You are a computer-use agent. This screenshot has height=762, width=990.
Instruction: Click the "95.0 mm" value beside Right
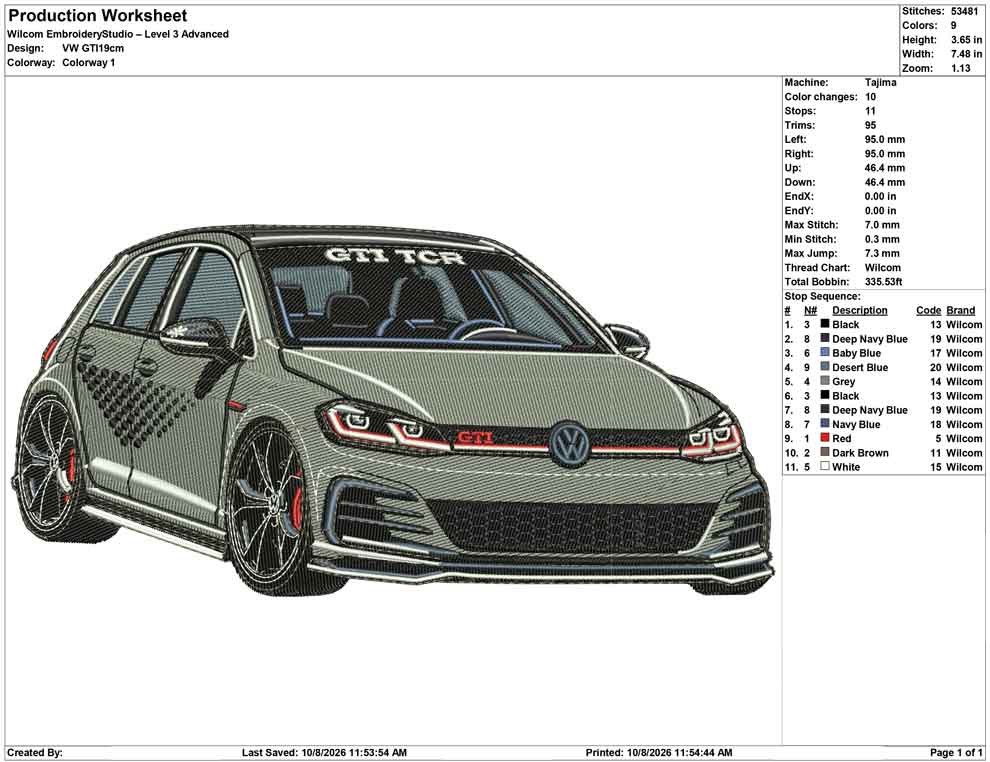pyautogui.click(x=885, y=153)
